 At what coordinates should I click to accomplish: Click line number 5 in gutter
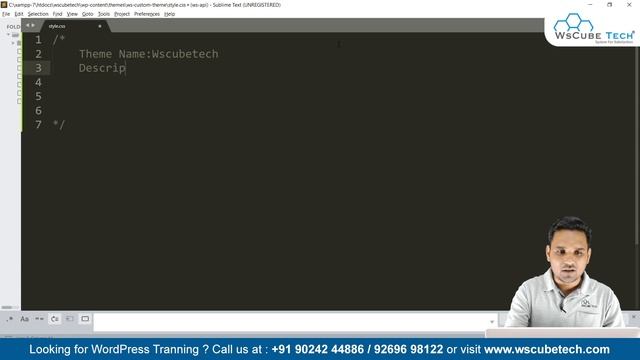pyautogui.click(x=38, y=96)
